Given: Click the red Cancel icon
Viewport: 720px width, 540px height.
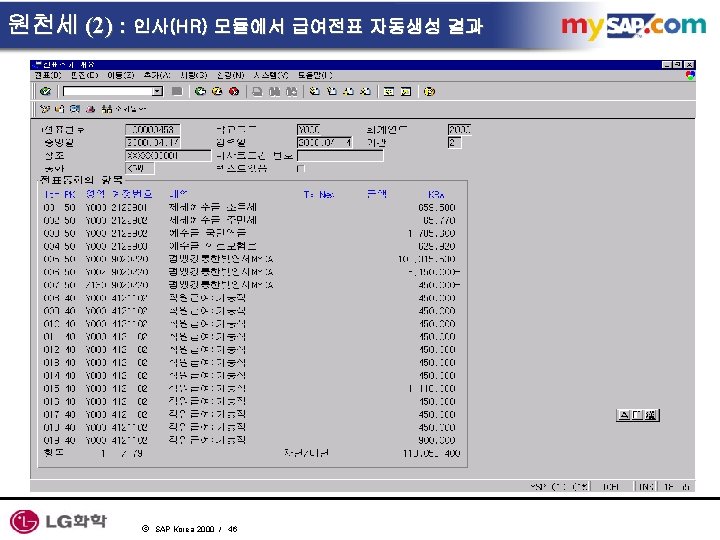Looking at the screenshot, I should tap(234, 91).
